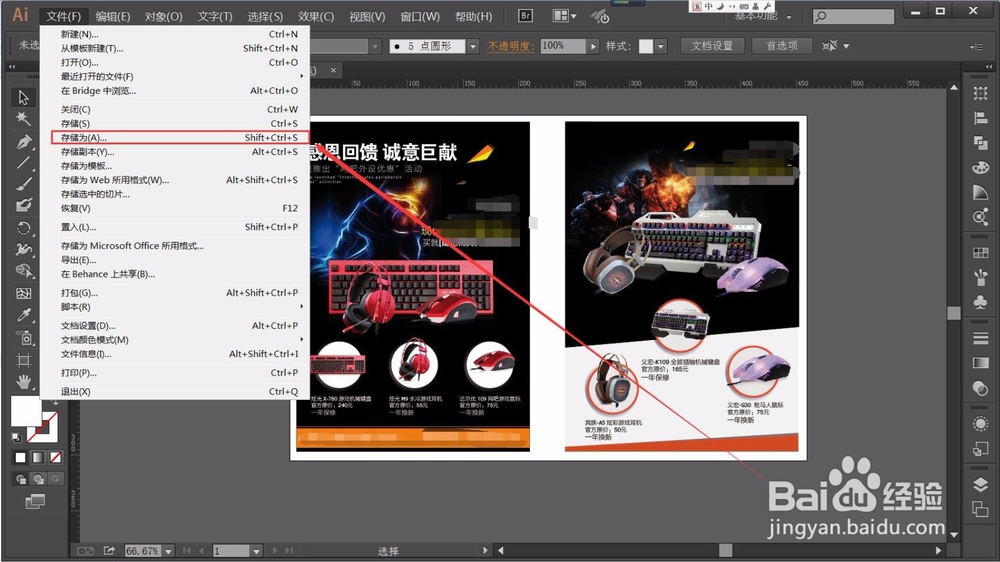Viewport: 1000px width, 562px height.
Task: Select the Artboard tool
Action: [23, 360]
